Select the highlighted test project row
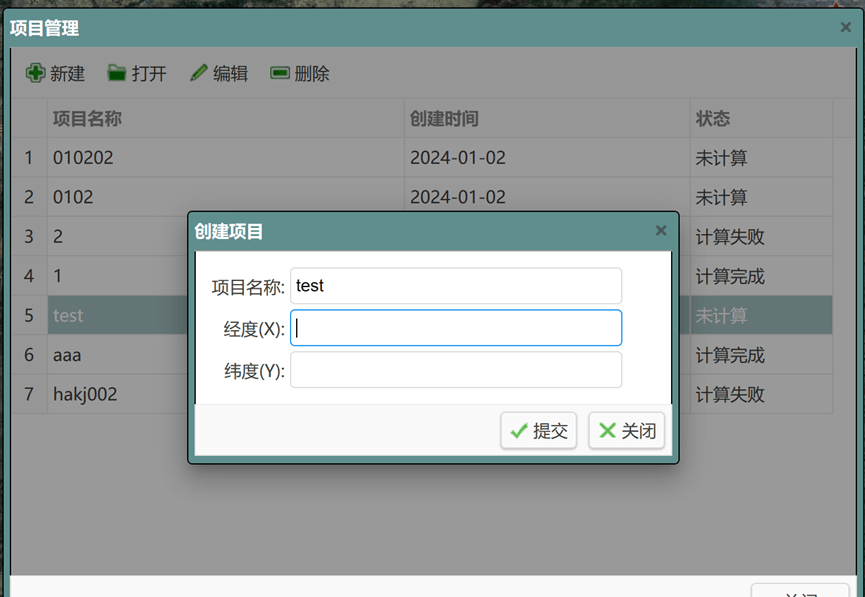Viewport: 865px width, 597px height. [100, 316]
